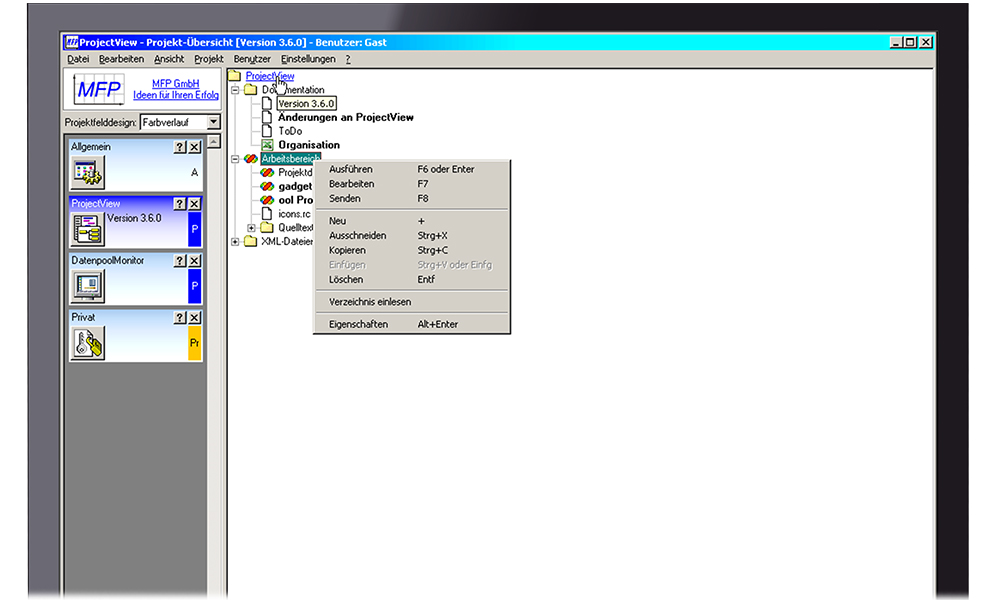Viewport: 1000px width, 600px height.
Task: Click the blue P swatch on DatenpoolMonitor panel
Action: point(195,286)
